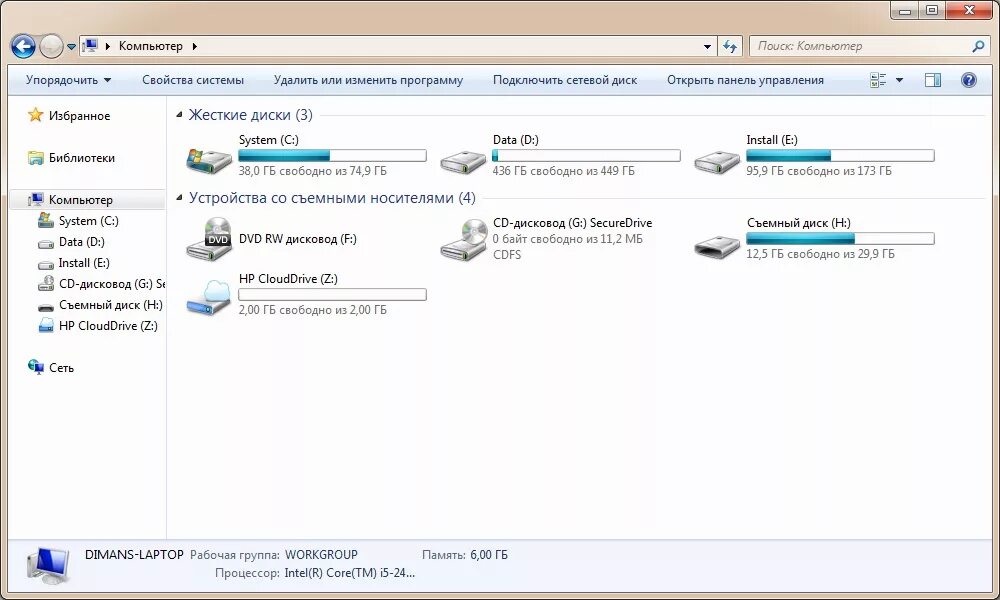Click text 38,0 ГБ свободно из 74,9 ГБ

[312, 171]
